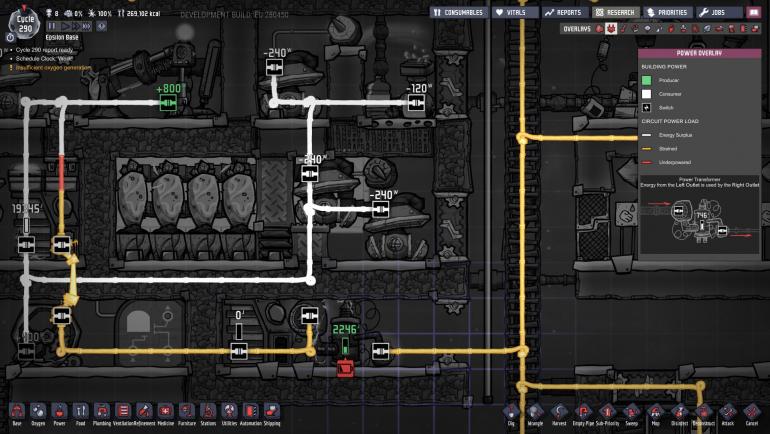The image size is (770, 434).
Task: Select the Dig tool
Action: [511, 411]
